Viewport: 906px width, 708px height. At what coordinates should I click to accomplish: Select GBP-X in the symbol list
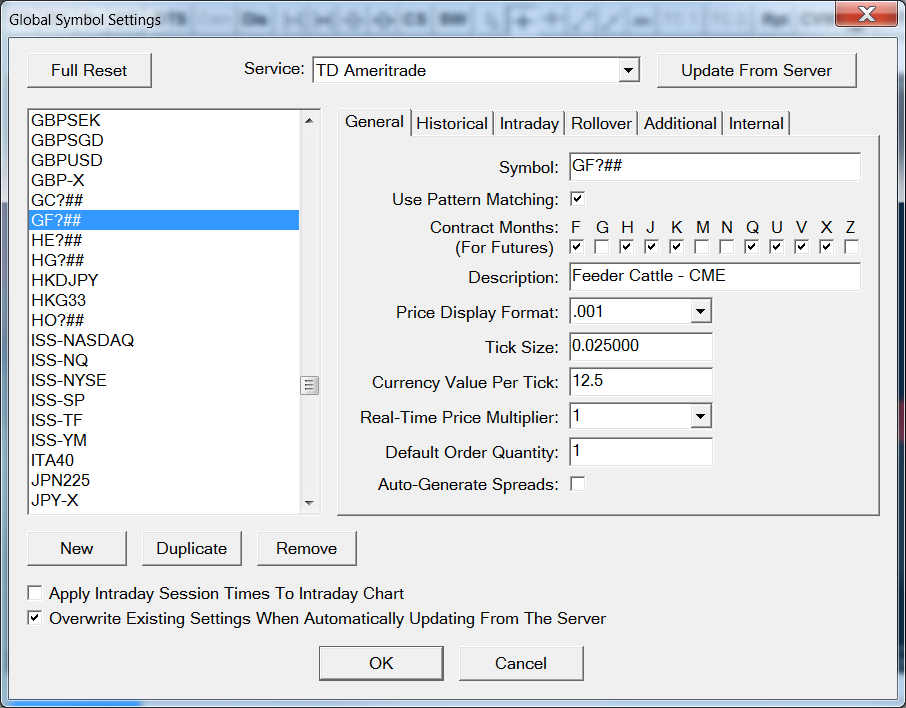(164, 180)
